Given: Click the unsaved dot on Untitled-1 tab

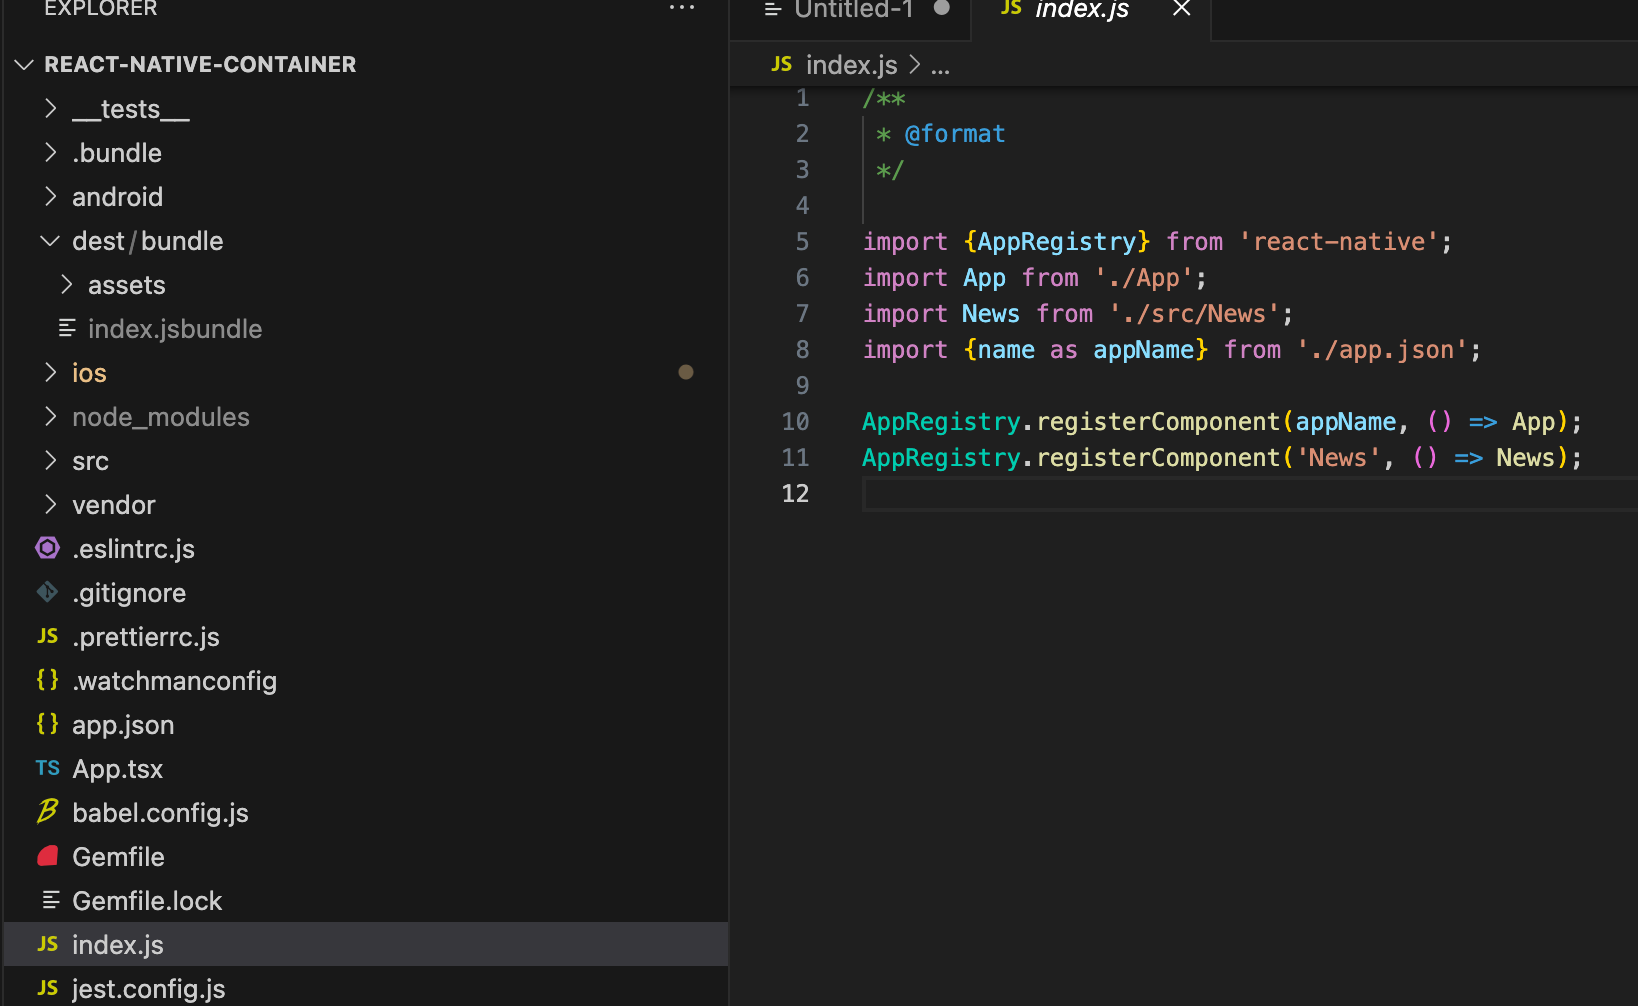Looking at the screenshot, I should tap(941, 7).
